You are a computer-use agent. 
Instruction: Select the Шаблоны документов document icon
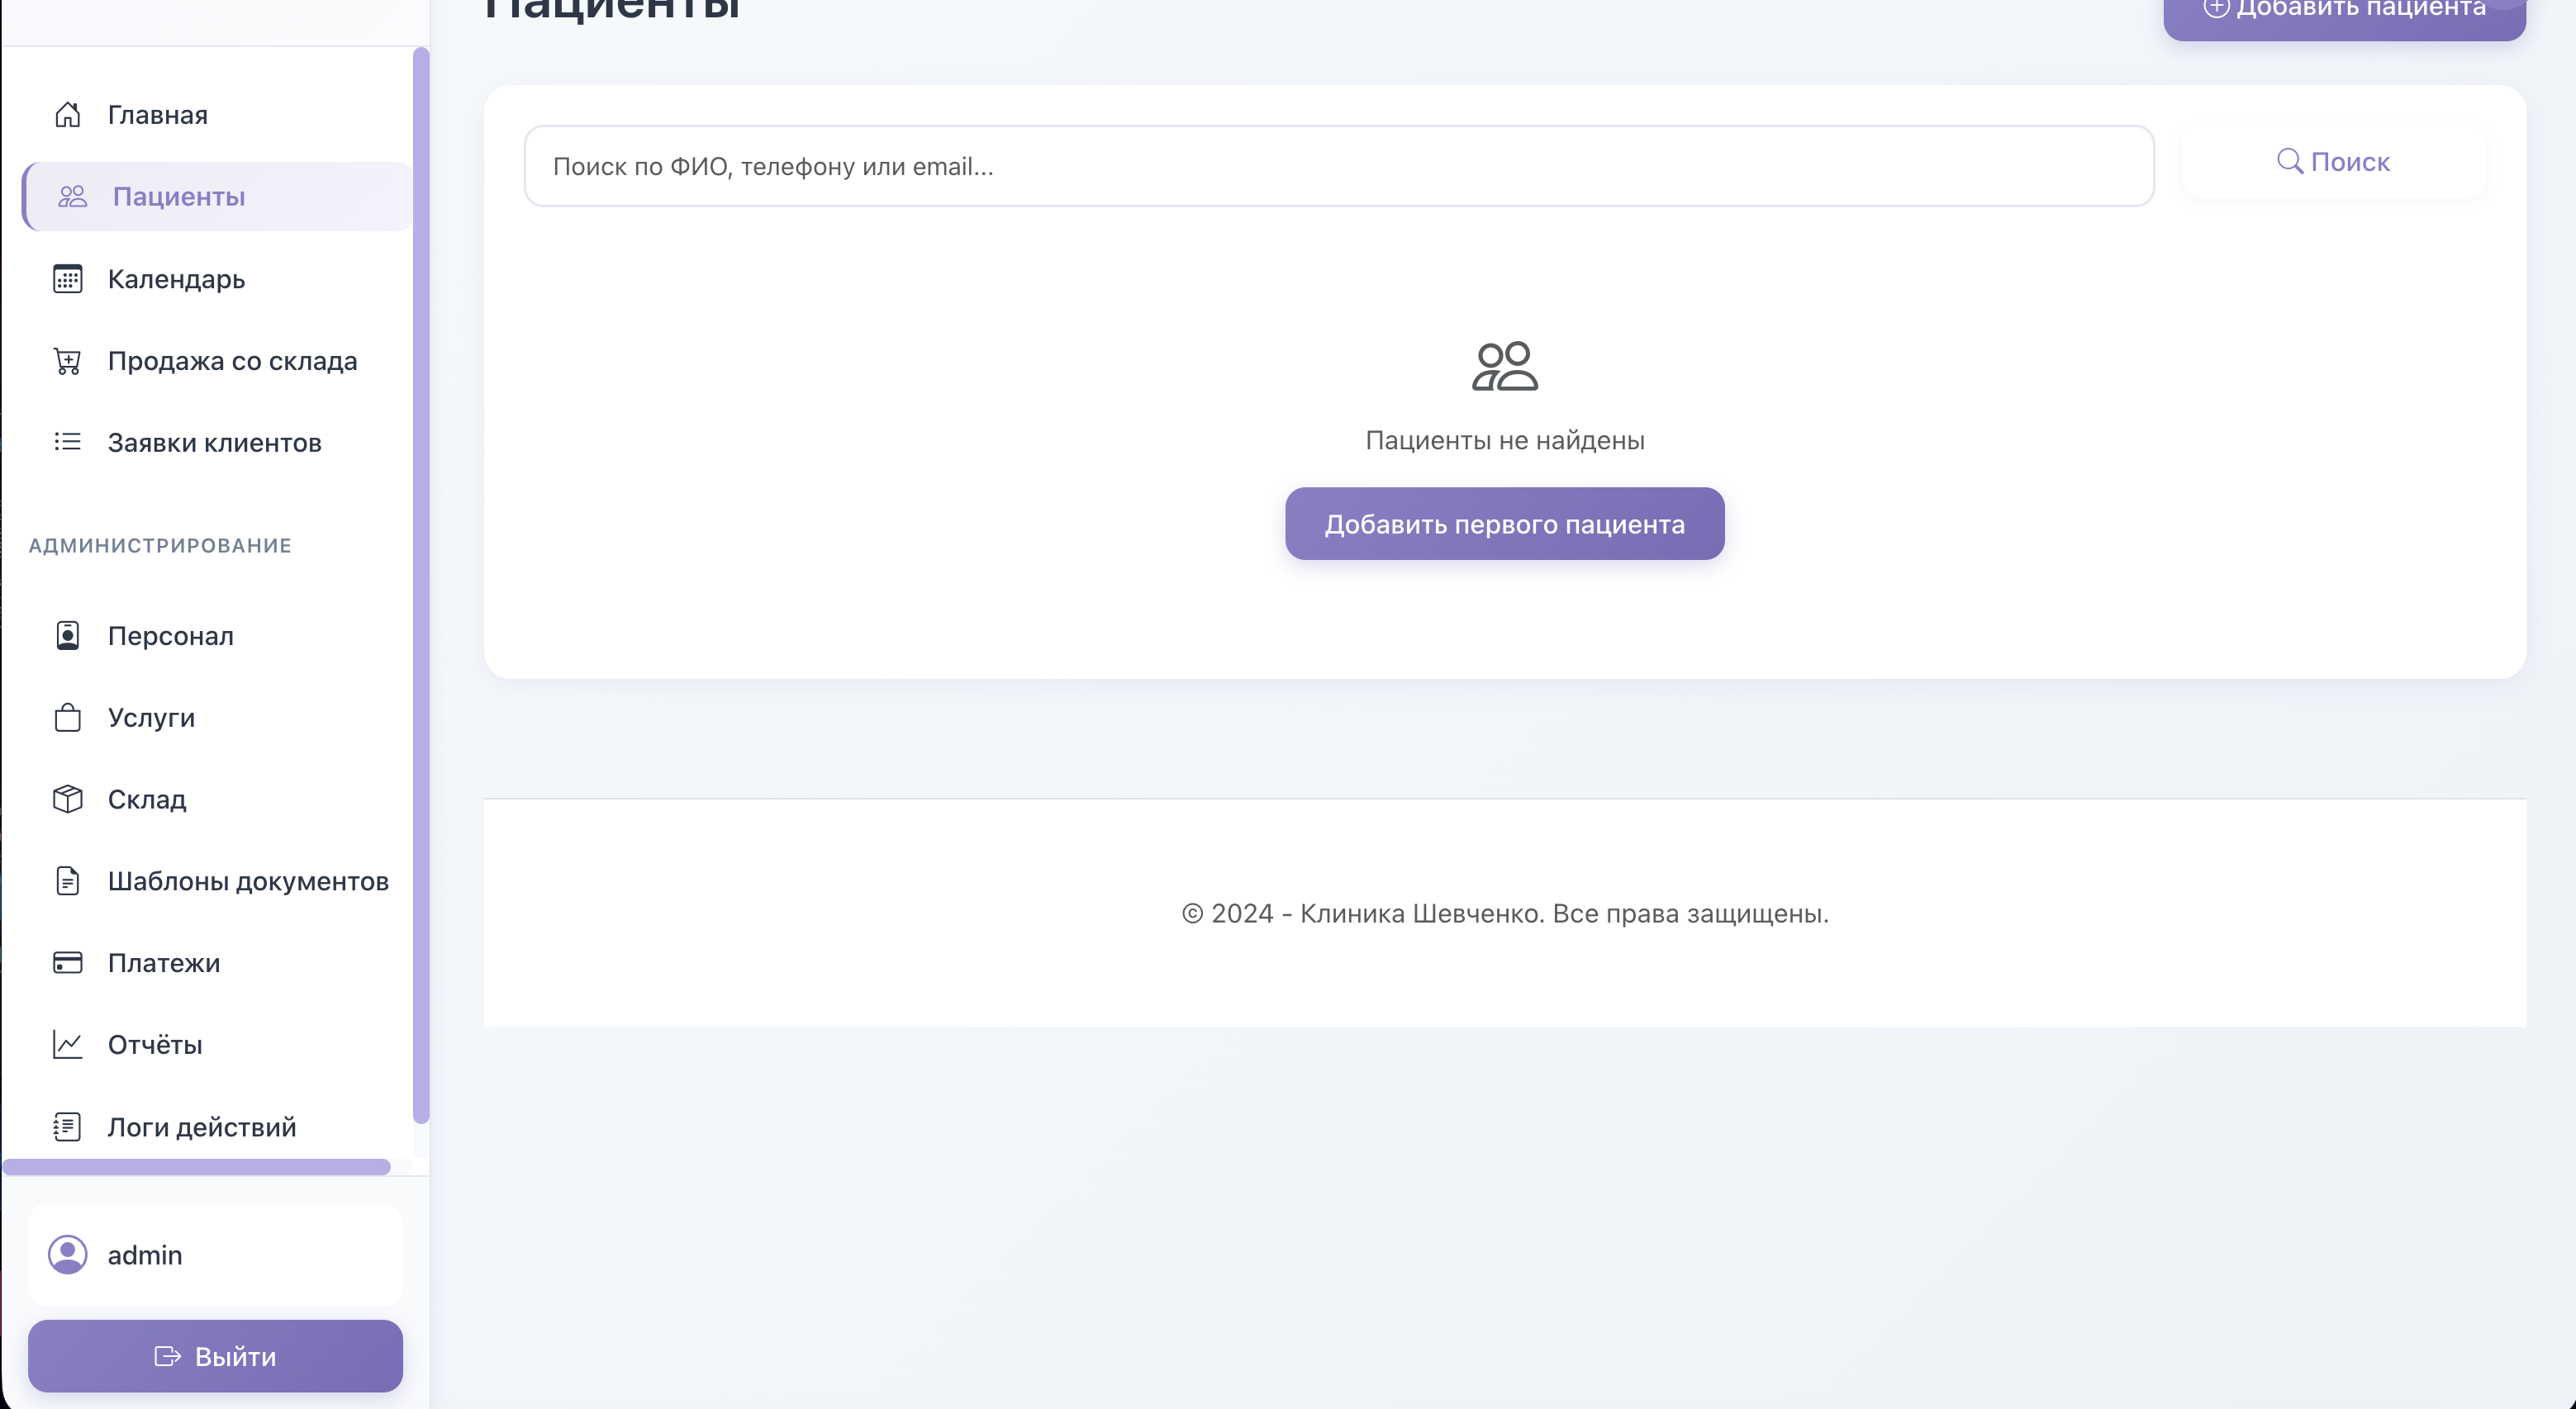(67, 881)
